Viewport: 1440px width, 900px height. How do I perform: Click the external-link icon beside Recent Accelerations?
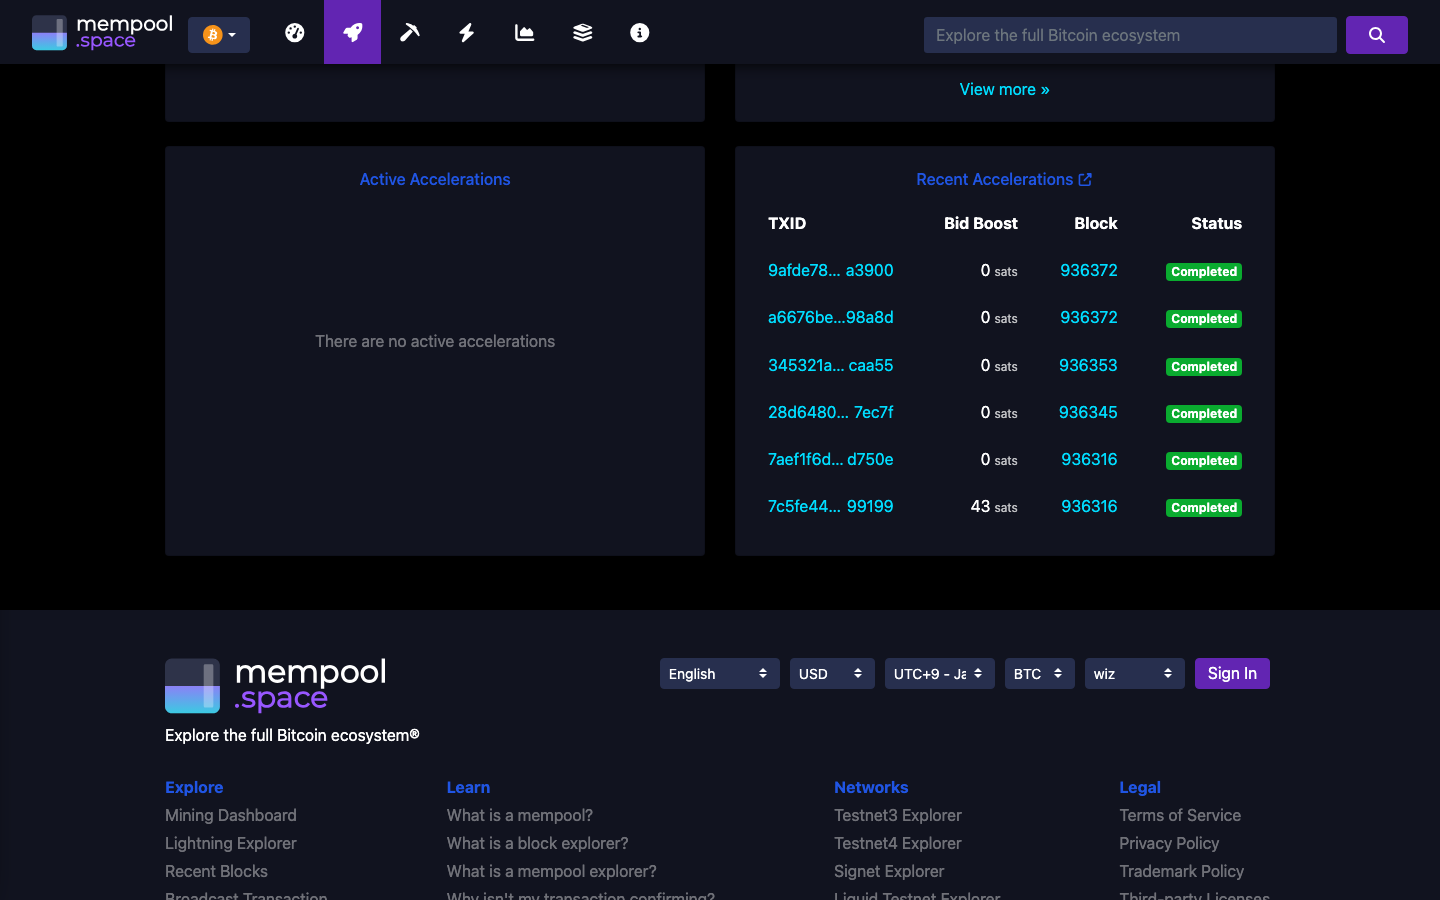pos(1086,179)
